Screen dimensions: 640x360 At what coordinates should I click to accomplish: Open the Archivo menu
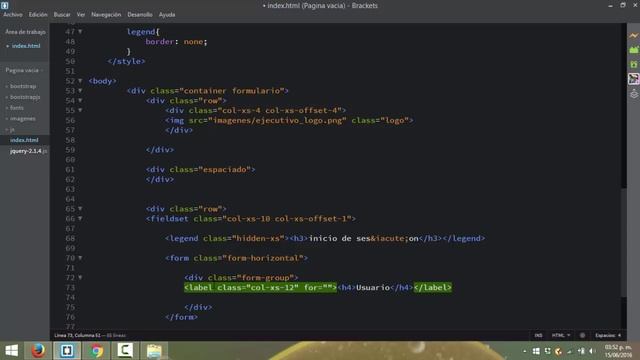tap(13, 14)
